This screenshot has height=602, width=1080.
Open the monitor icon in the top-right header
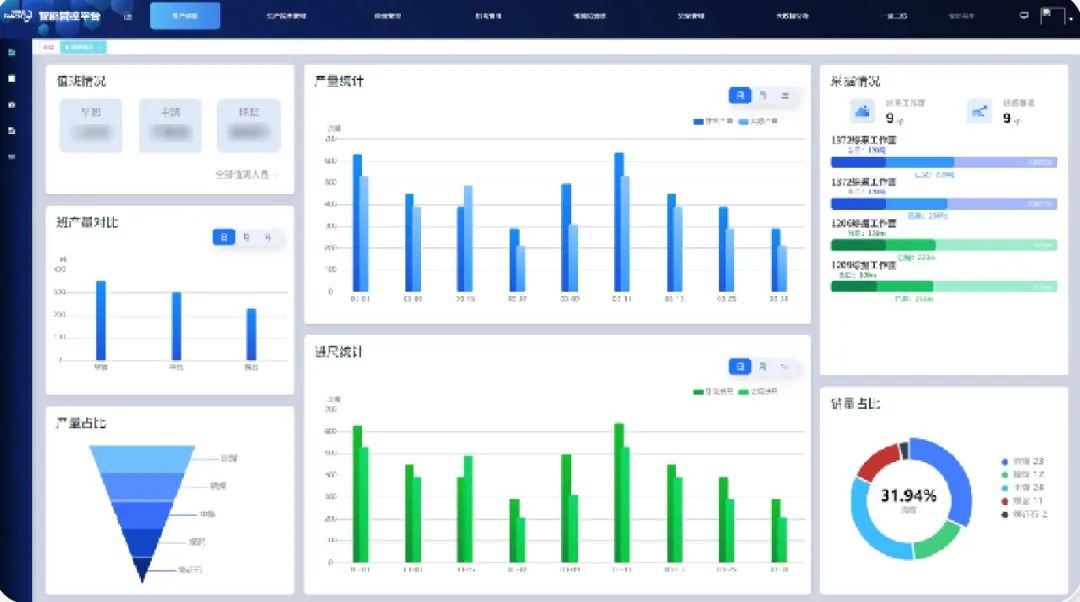[1024, 15]
